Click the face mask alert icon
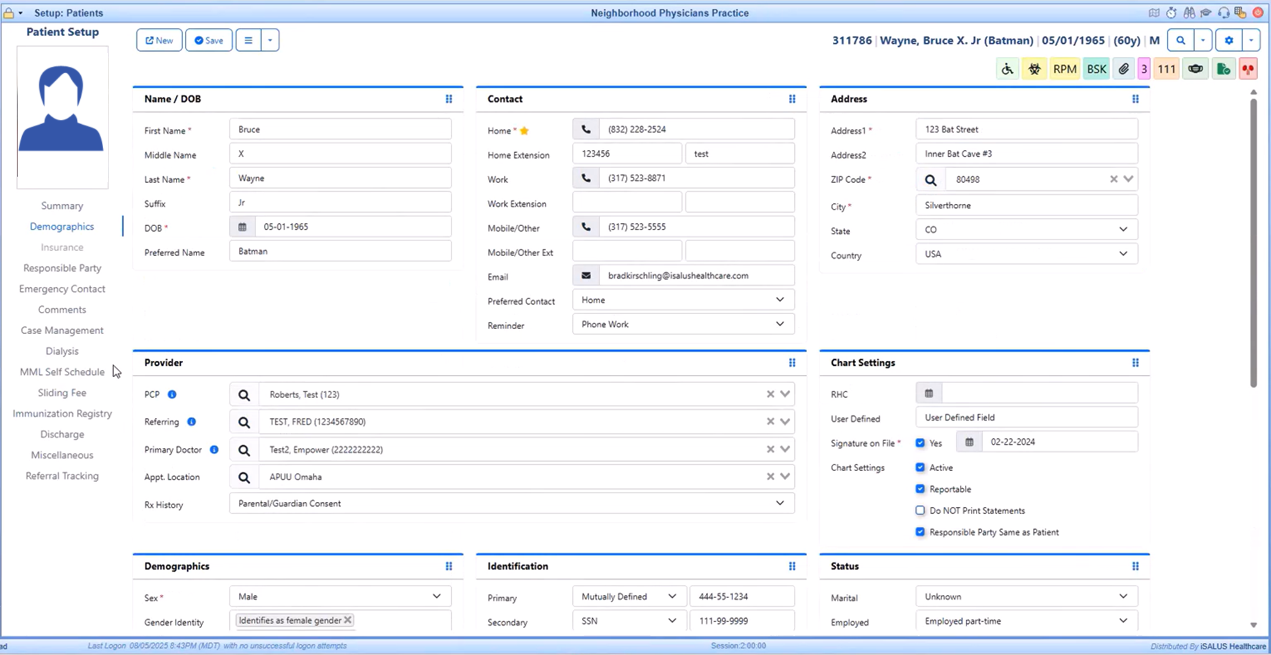The height and width of the screenshot is (655, 1271). 1195,69
